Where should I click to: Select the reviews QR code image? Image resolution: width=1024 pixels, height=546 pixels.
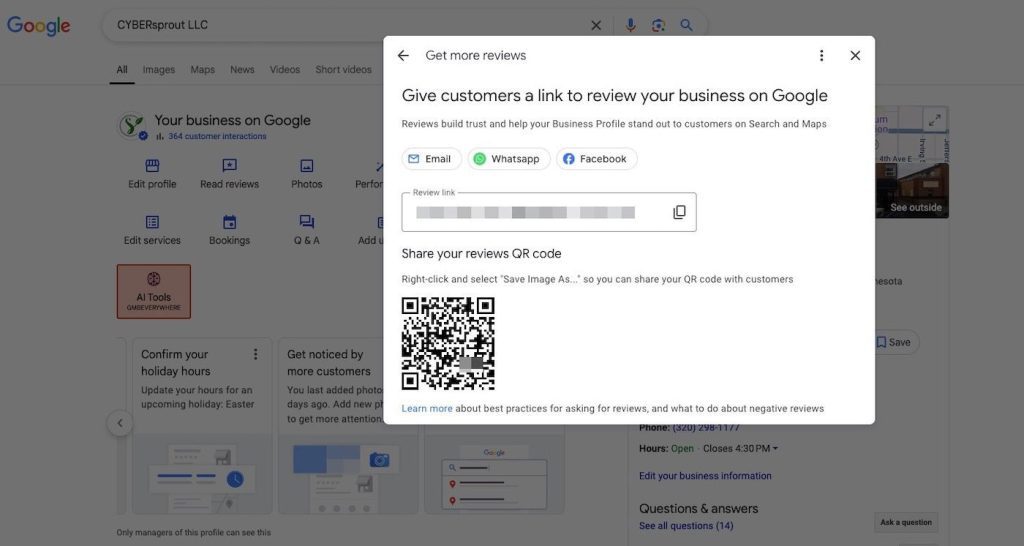point(448,344)
